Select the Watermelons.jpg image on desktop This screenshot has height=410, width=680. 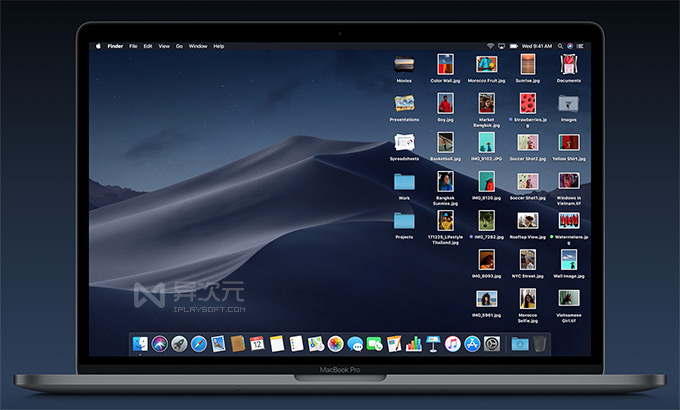coord(569,221)
